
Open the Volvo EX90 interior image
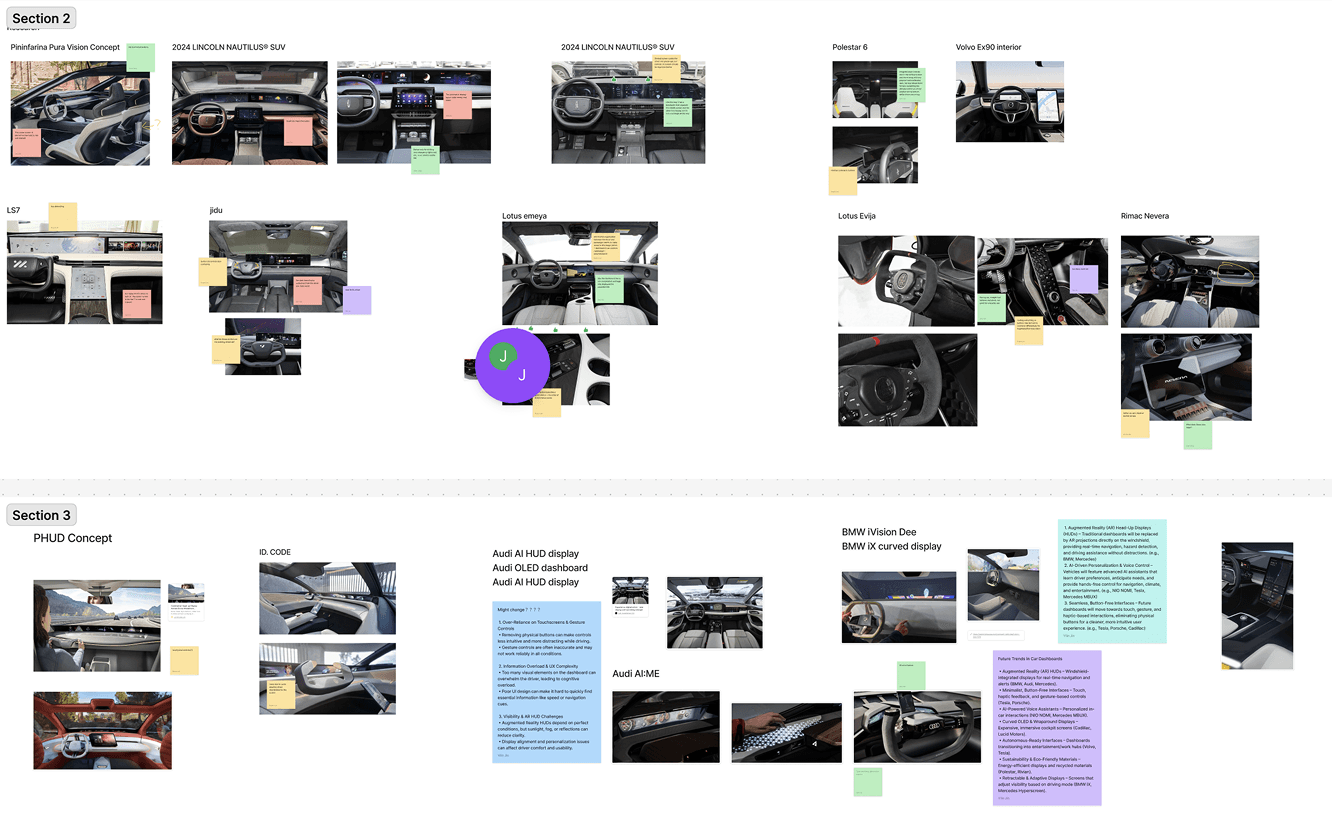1010,101
